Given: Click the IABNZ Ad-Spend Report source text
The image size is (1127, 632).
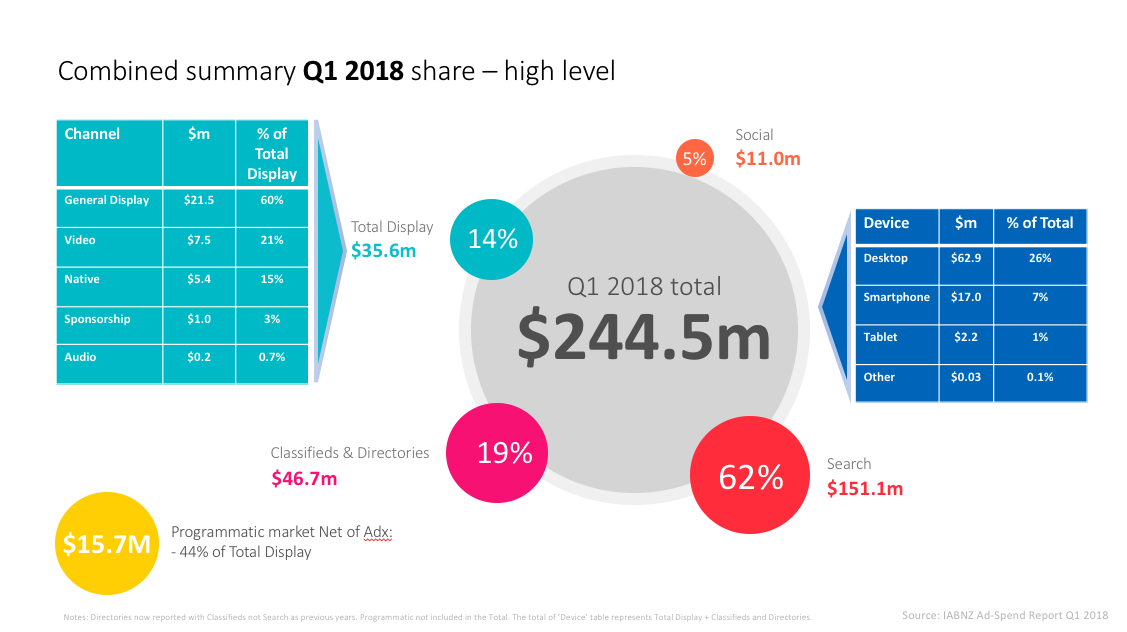Looking at the screenshot, I should click(1005, 615).
